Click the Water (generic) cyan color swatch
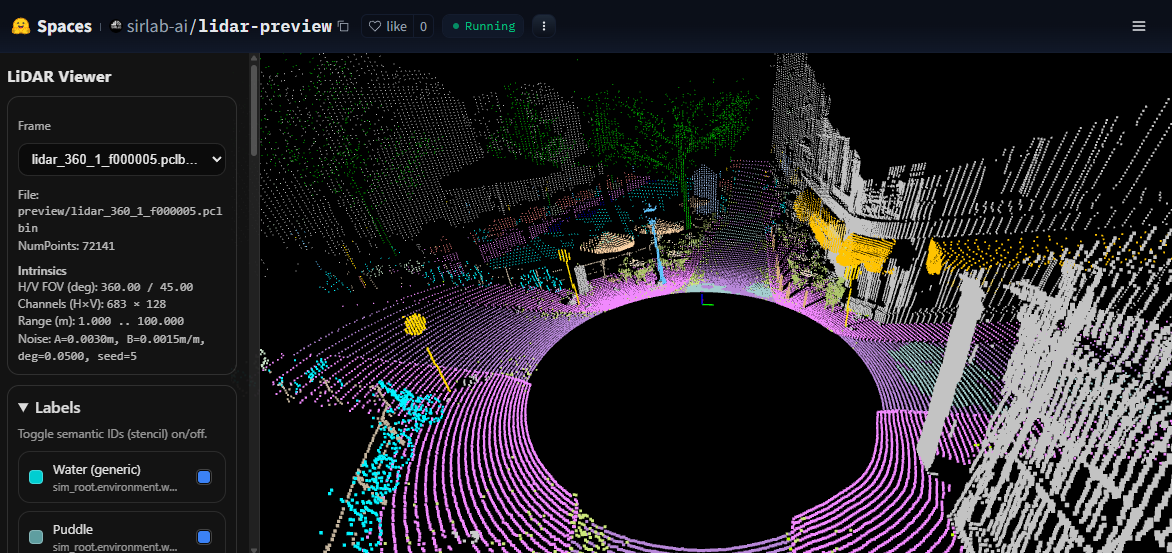Image resolution: width=1172 pixels, height=553 pixels. [35, 477]
